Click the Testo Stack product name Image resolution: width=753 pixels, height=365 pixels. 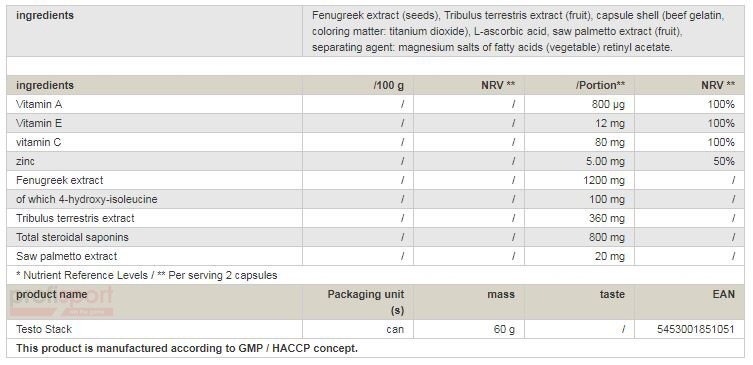click(44, 329)
